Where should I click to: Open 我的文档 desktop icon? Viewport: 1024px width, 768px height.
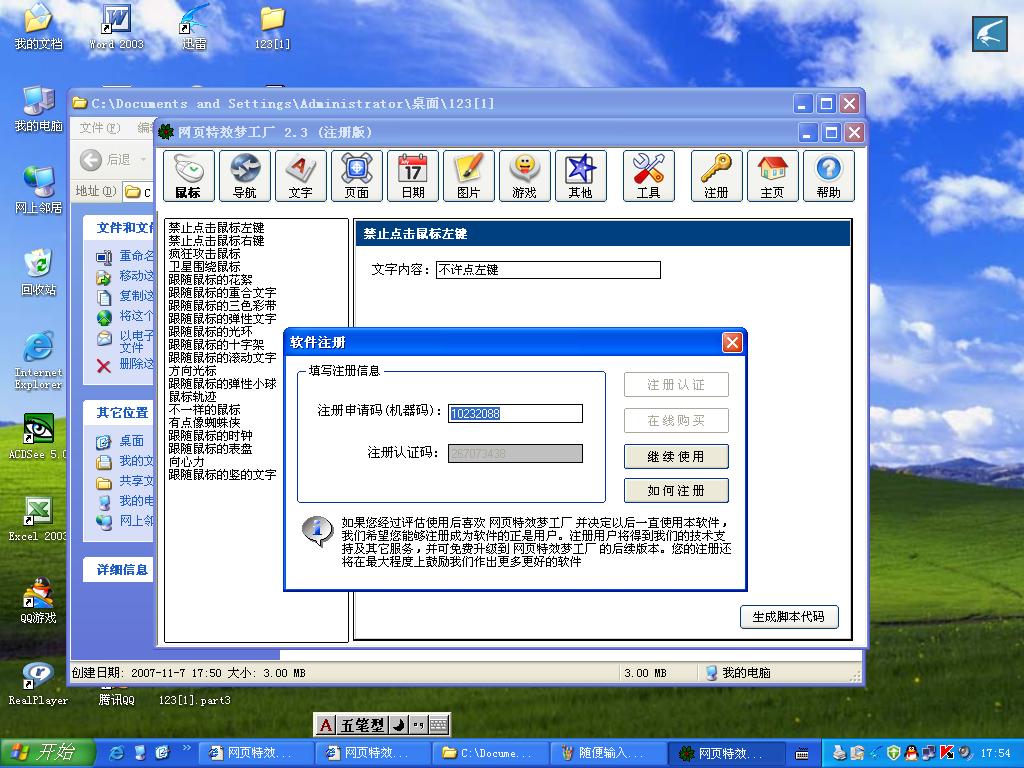point(39,26)
